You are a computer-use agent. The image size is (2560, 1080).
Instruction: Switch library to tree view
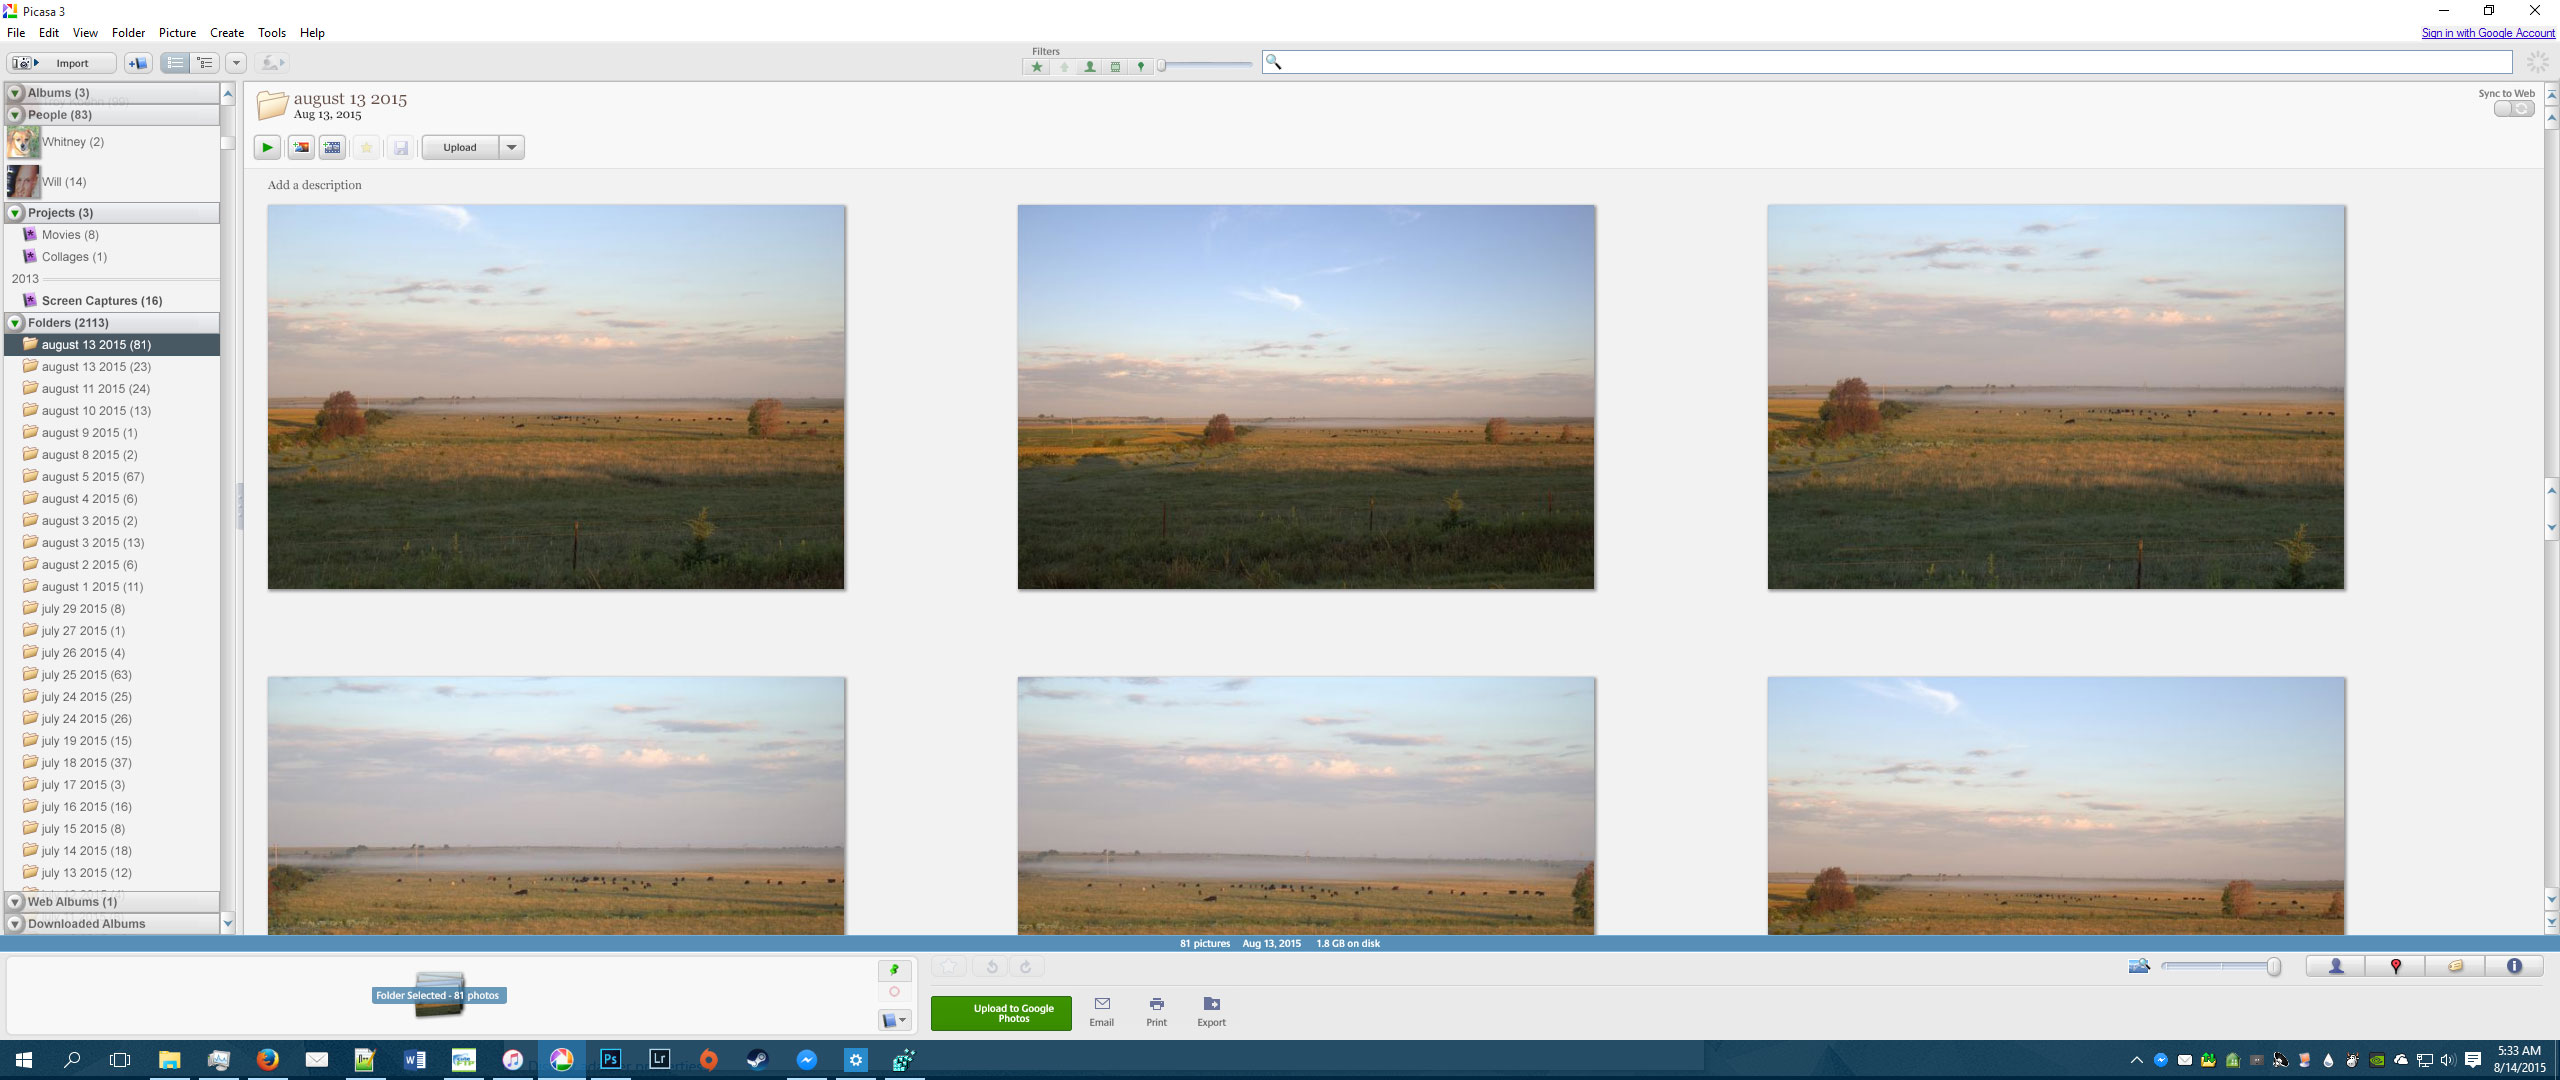click(x=205, y=63)
